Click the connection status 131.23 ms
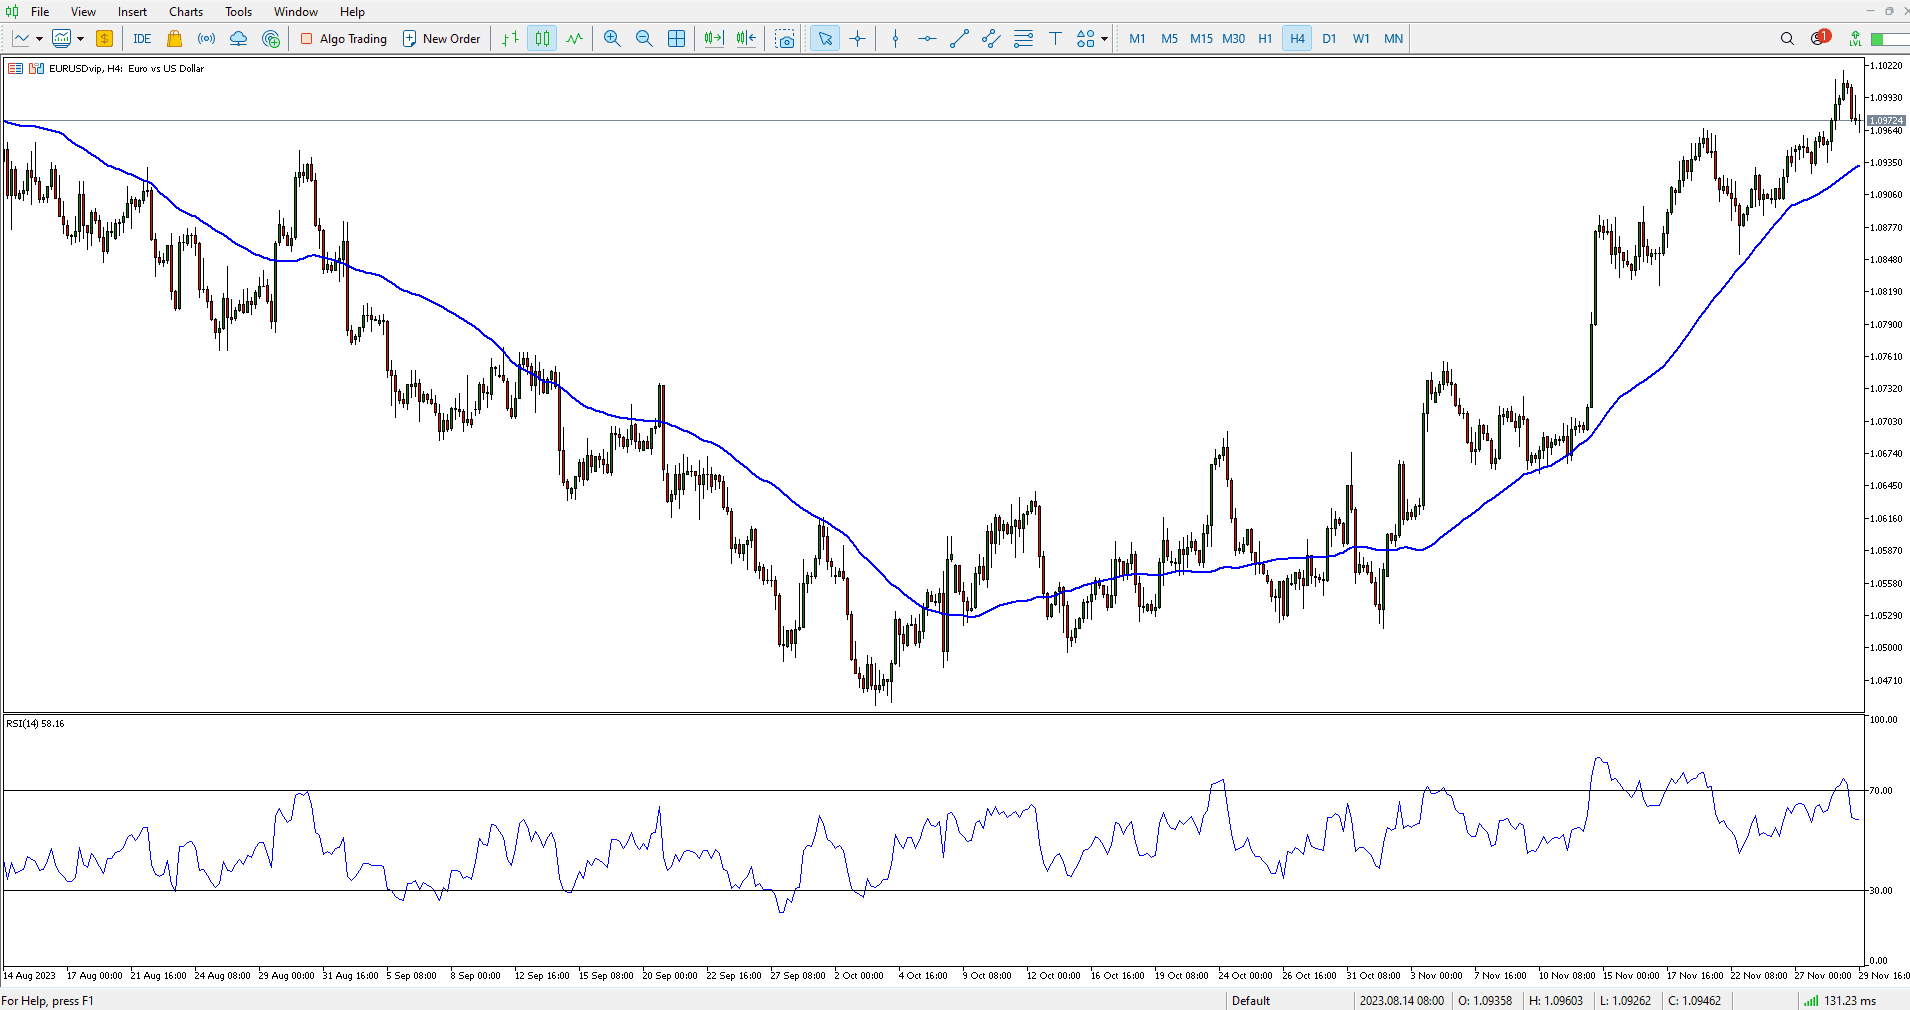The height and width of the screenshot is (1010, 1910). 1840,1000
